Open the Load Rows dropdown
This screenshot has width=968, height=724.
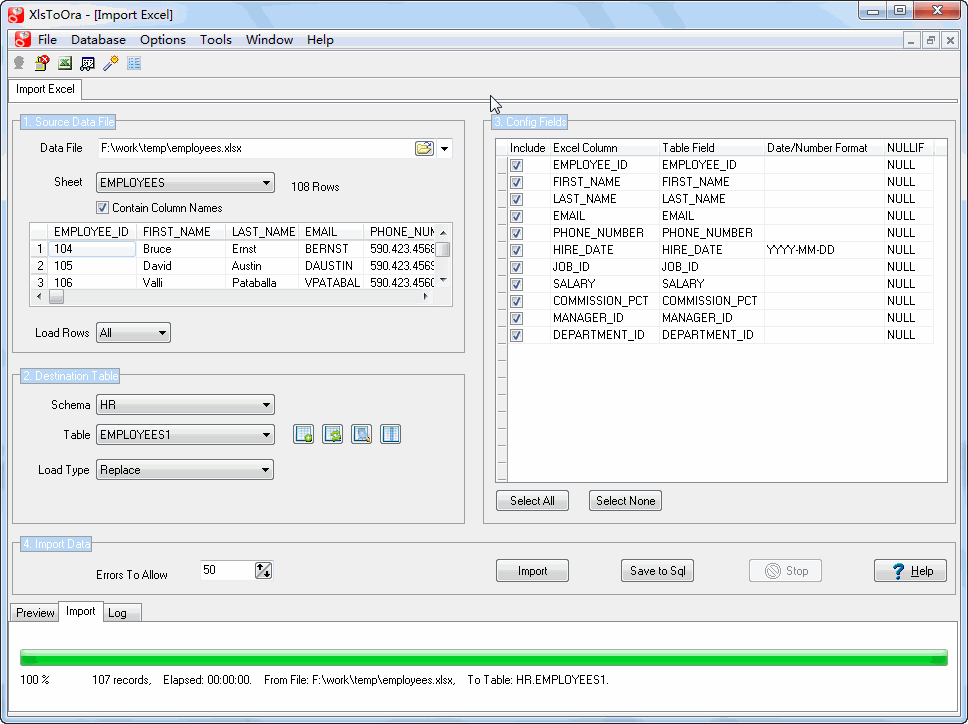click(x=133, y=333)
